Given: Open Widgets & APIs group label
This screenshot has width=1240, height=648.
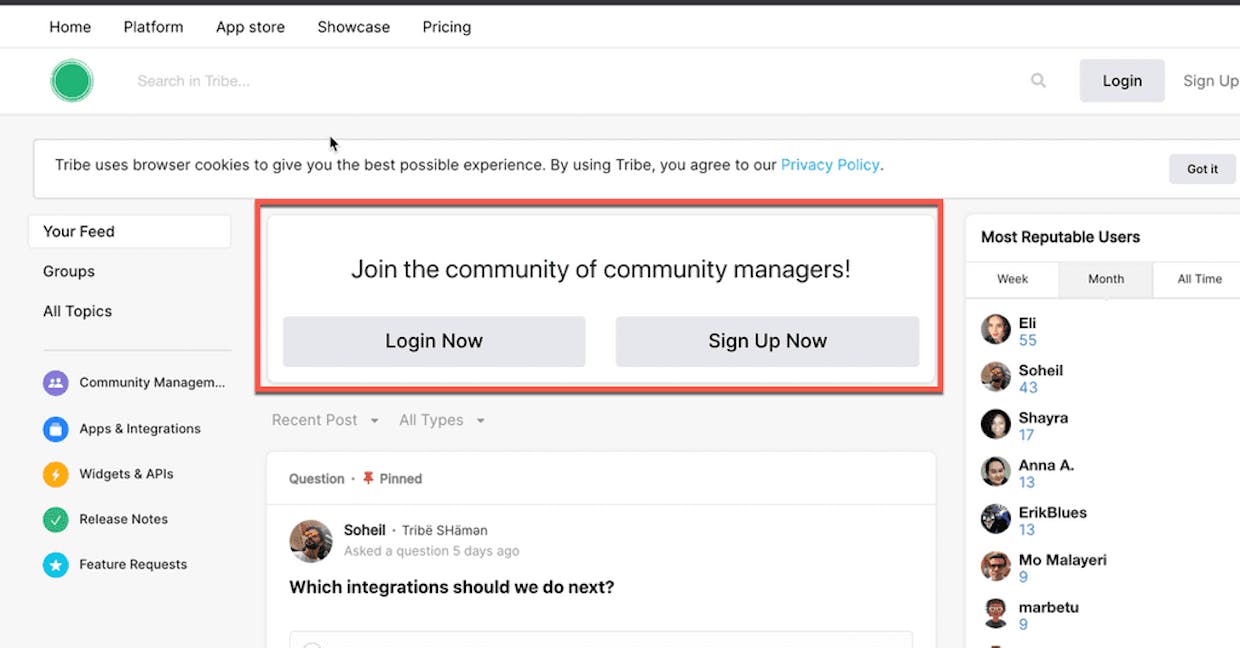Looking at the screenshot, I should click(x=126, y=474).
